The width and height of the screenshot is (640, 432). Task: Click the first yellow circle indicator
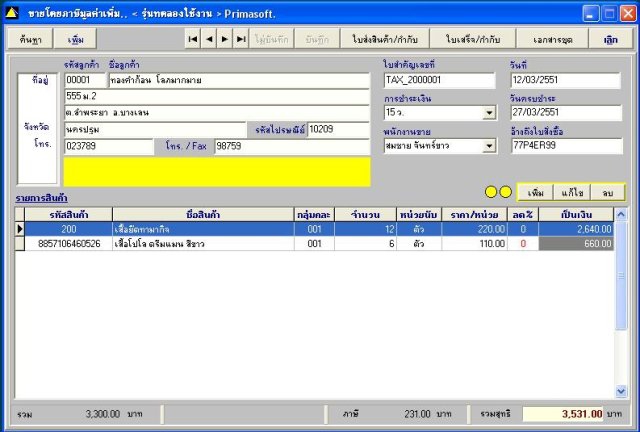(491, 191)
